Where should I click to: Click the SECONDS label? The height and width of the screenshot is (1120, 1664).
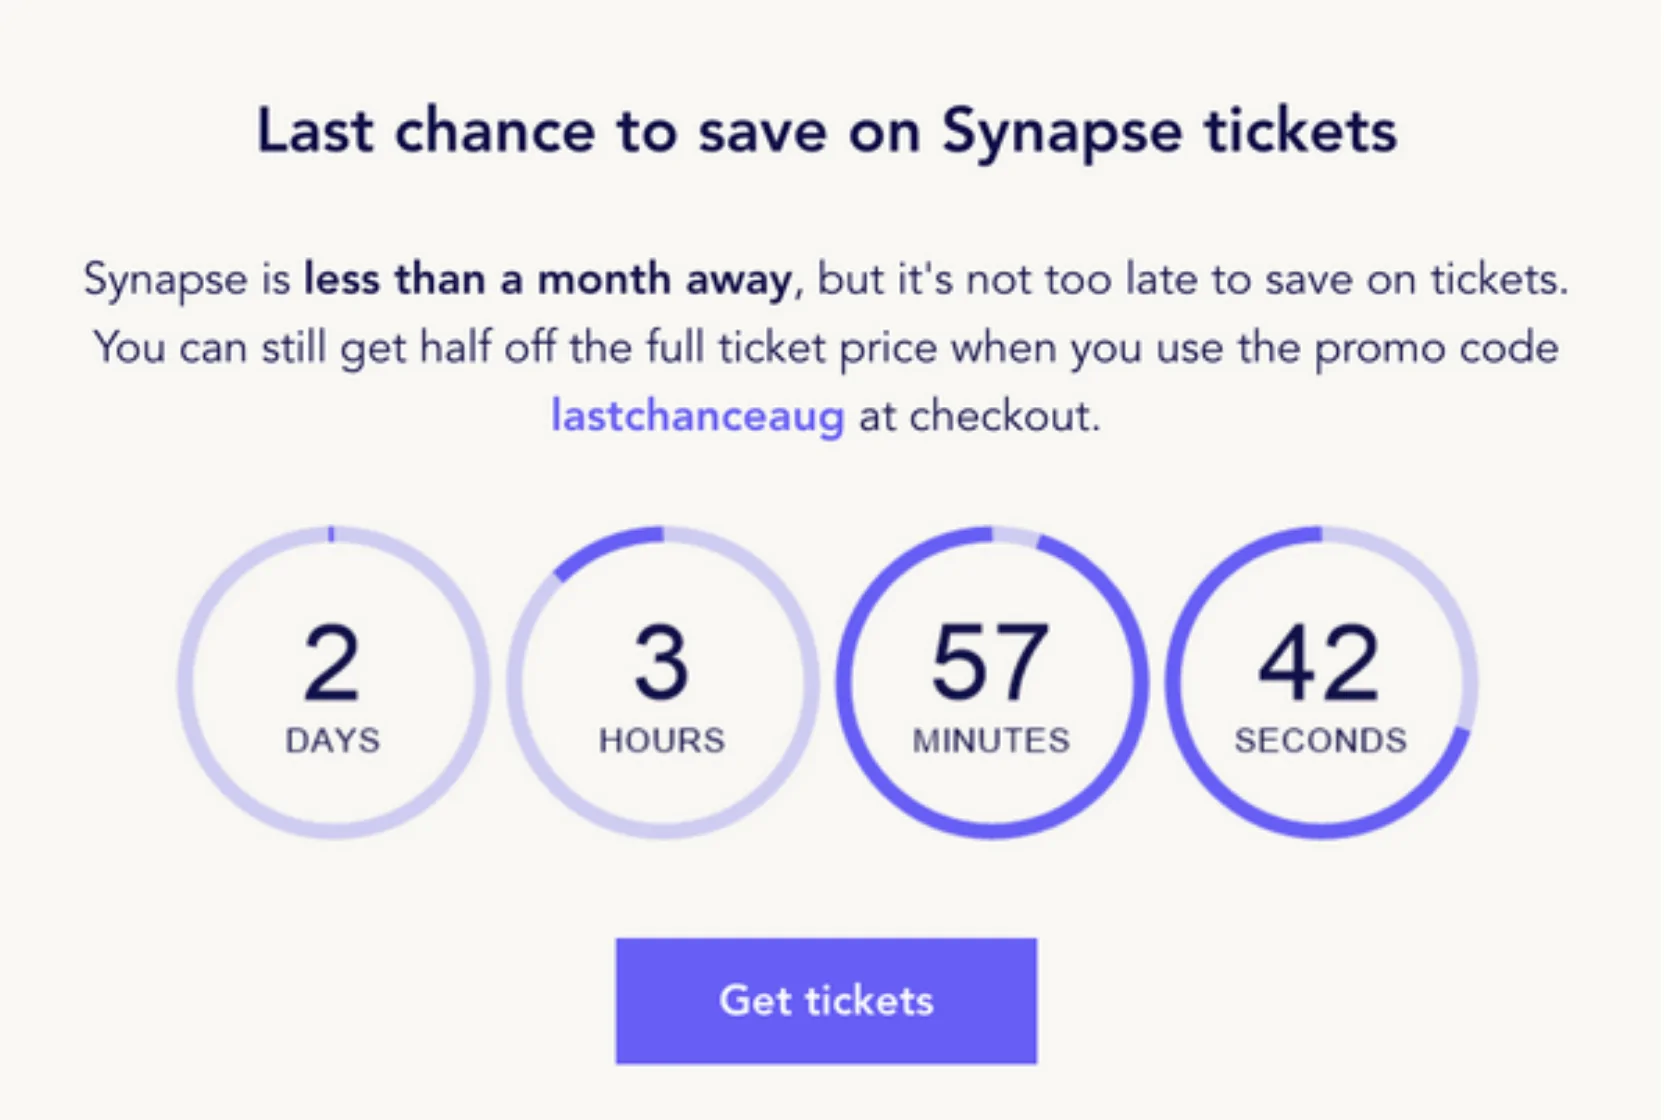coord(1320,740)
